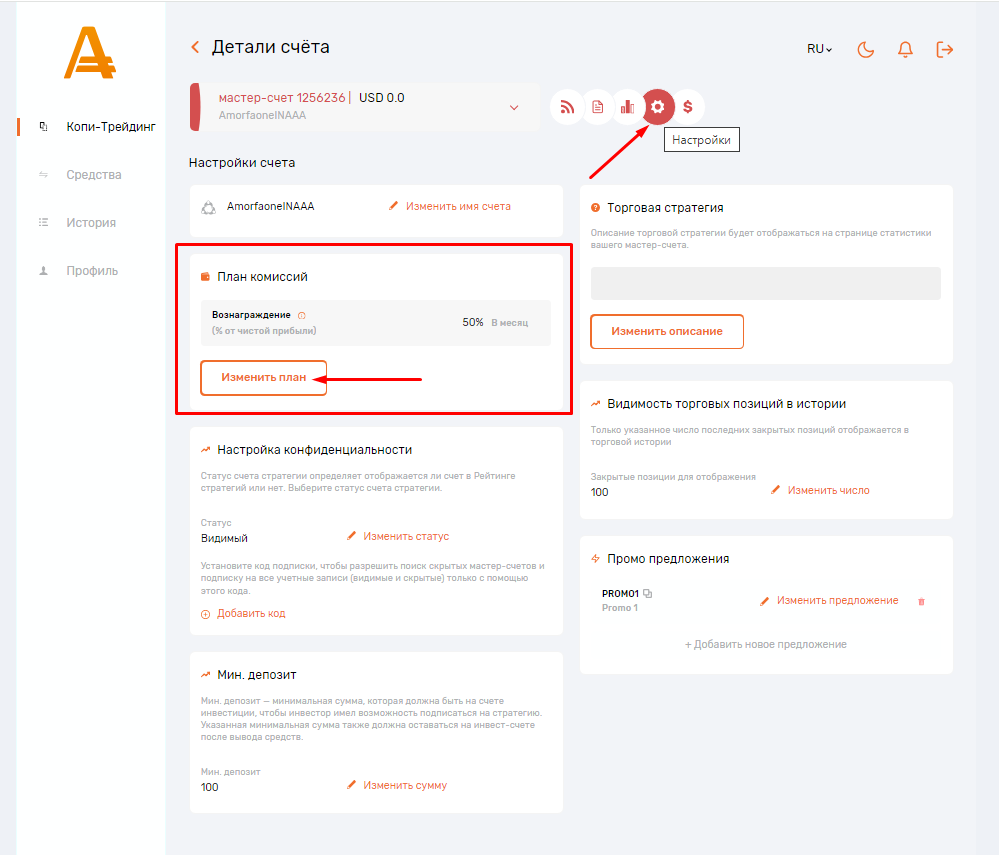Copy the PROMO1 code icon
The width and height of the screenshot is (999, 855).
[x=648, y=594]
